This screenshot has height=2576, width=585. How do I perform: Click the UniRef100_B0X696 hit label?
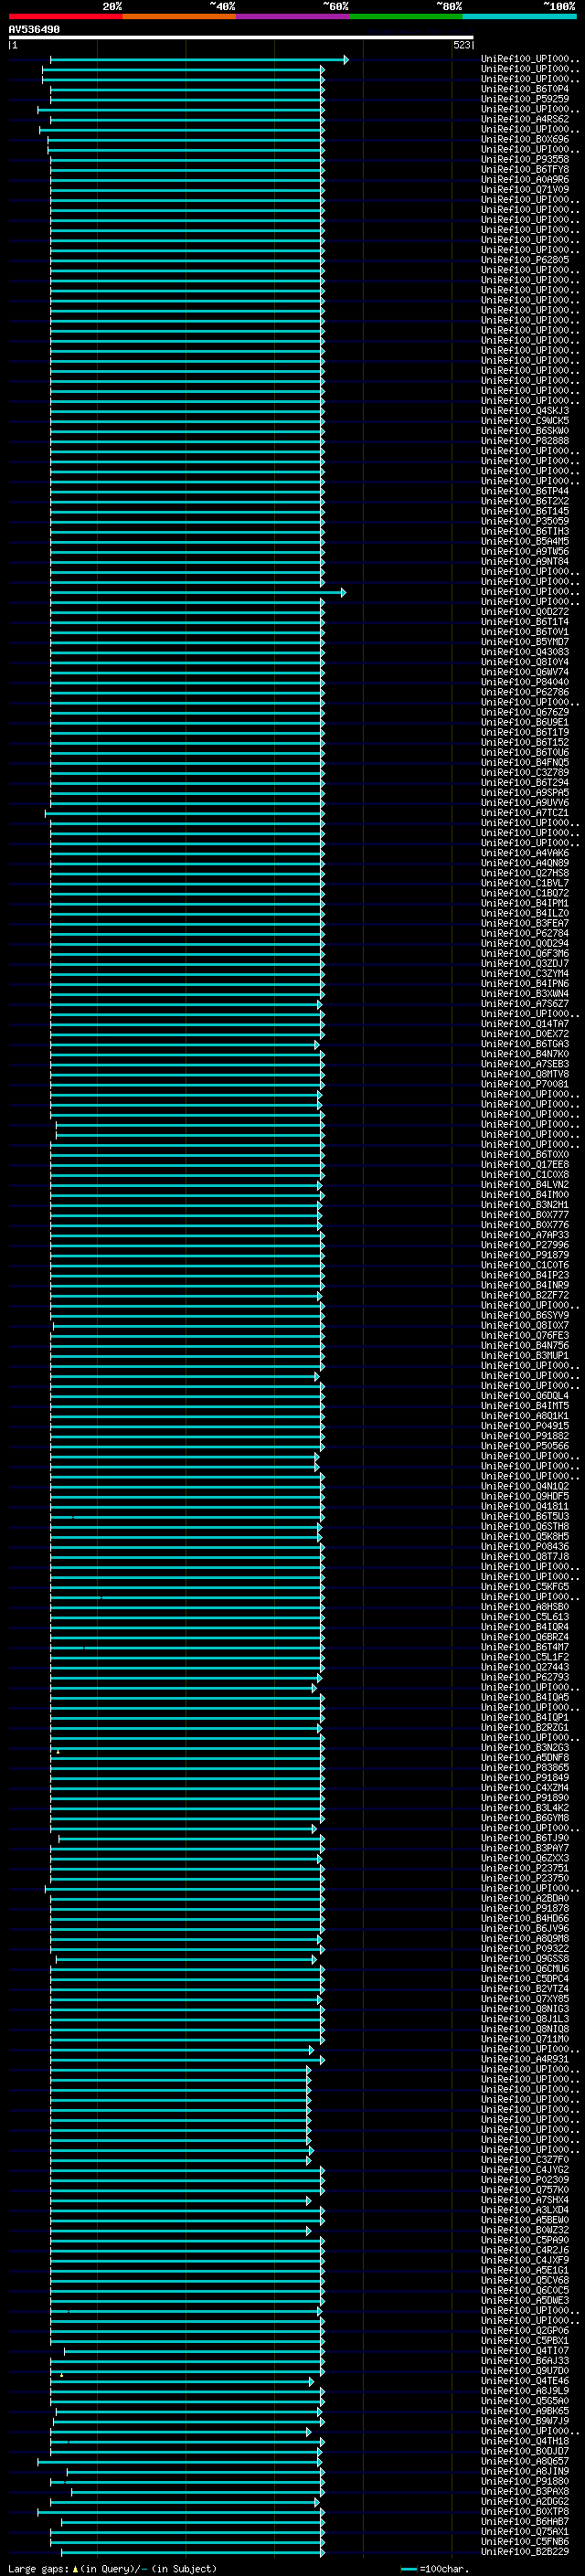click(525, 139)
